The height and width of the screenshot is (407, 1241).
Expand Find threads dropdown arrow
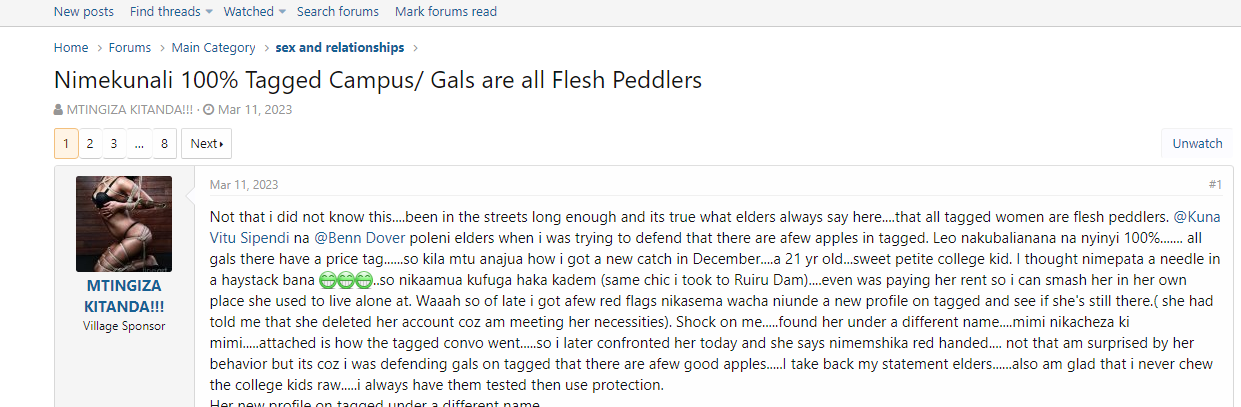point(209,12)
